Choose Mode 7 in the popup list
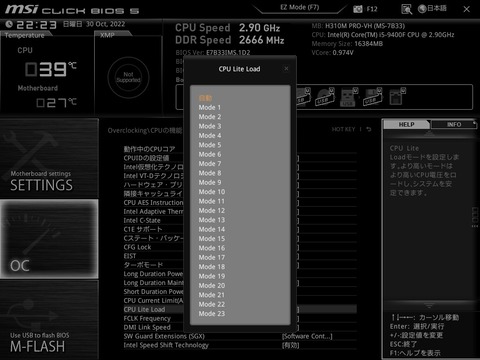 point(210,164)
